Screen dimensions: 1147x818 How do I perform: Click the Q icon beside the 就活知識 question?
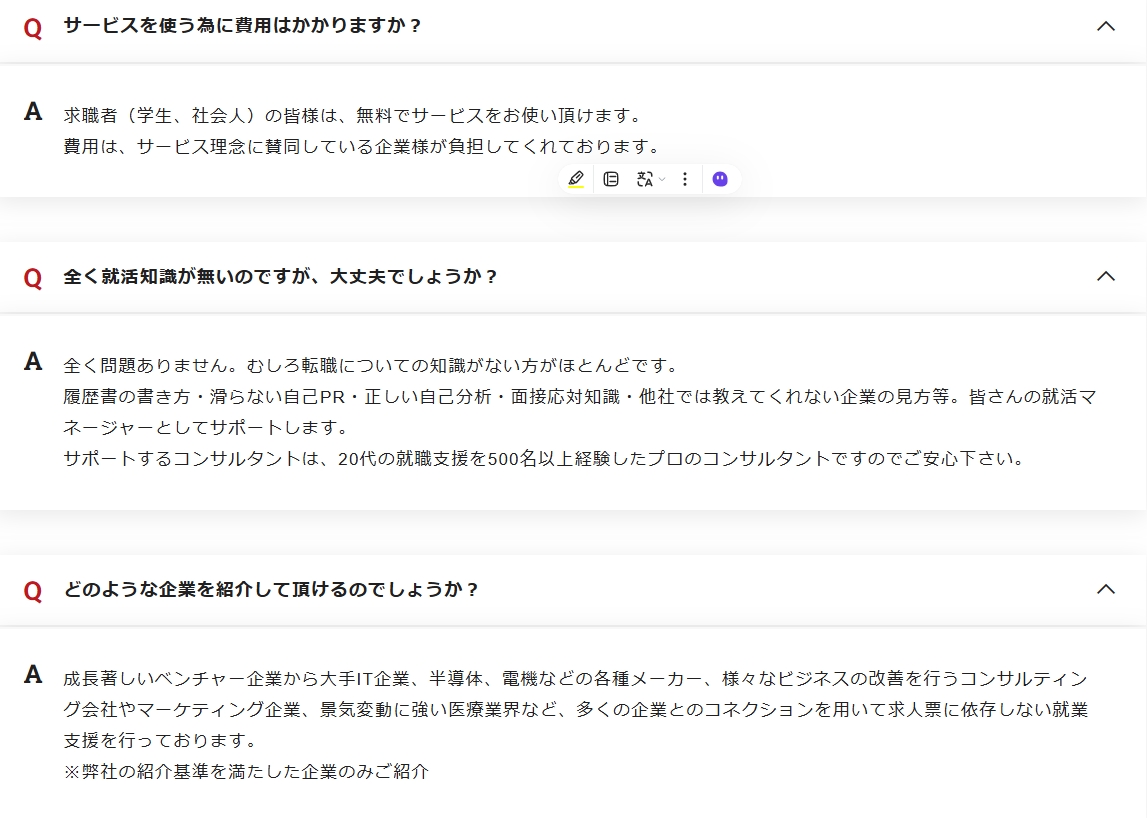point(31,277)
